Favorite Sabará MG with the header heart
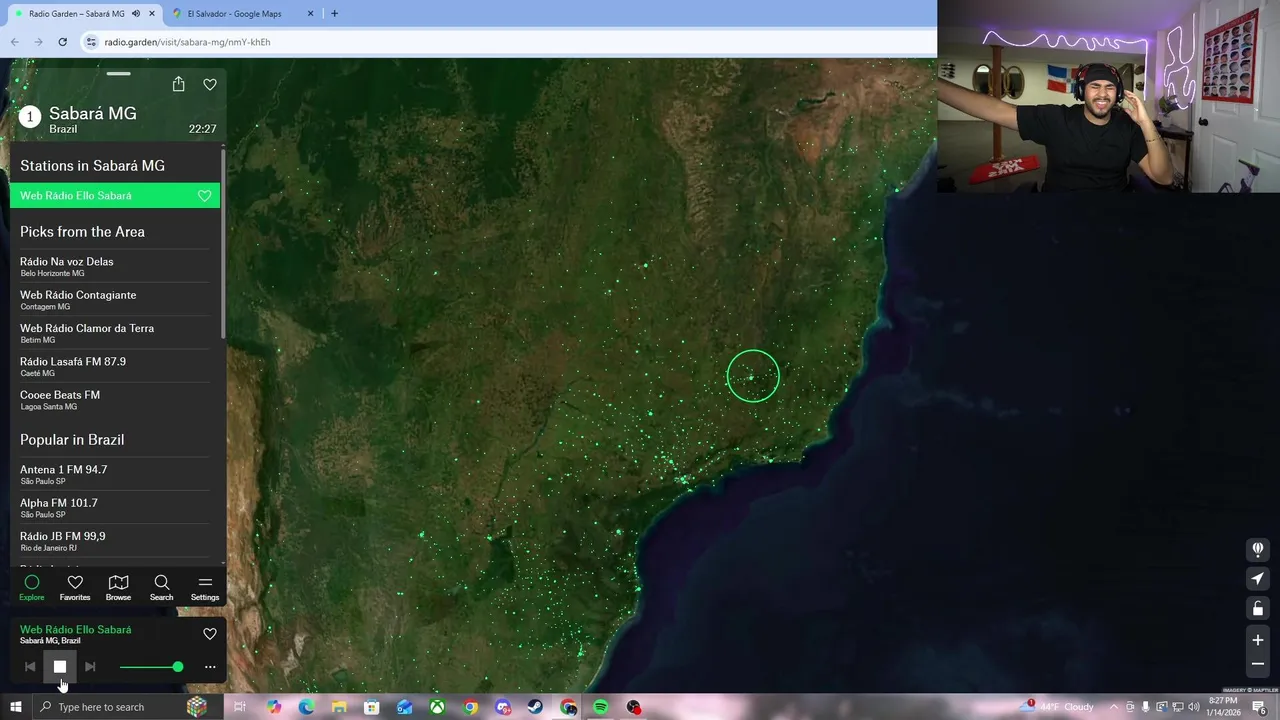The height and width of the screenshot is (720, 1280). coord(210,85)
